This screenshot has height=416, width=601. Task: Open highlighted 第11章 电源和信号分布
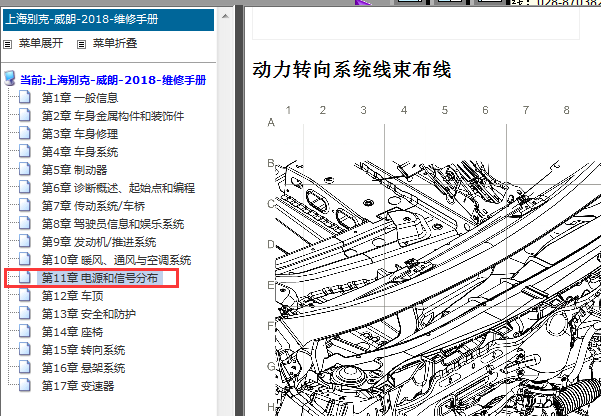(x=100, y=278)
